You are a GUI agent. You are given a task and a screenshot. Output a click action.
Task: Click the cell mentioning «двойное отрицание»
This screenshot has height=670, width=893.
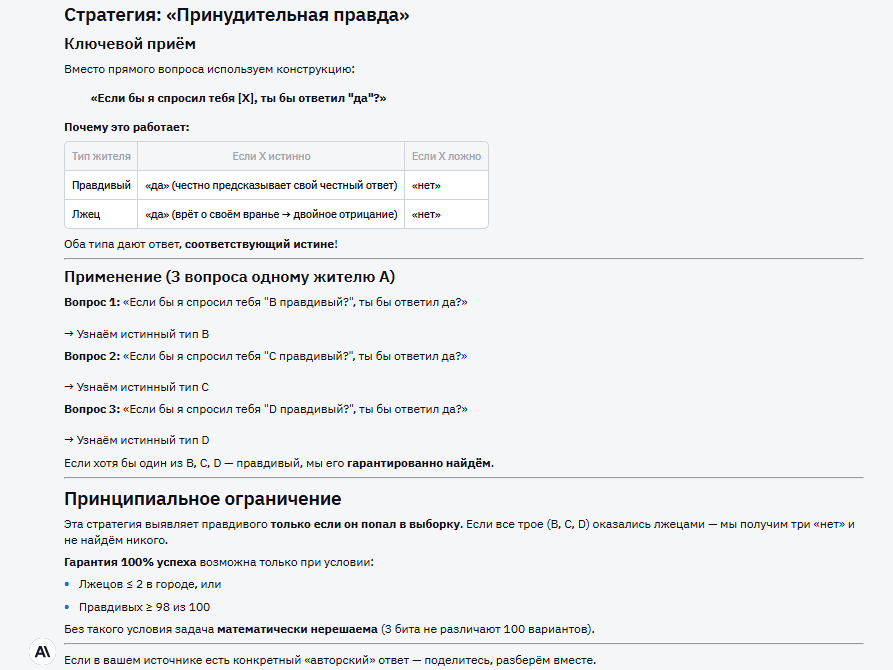tap(271, 214)
